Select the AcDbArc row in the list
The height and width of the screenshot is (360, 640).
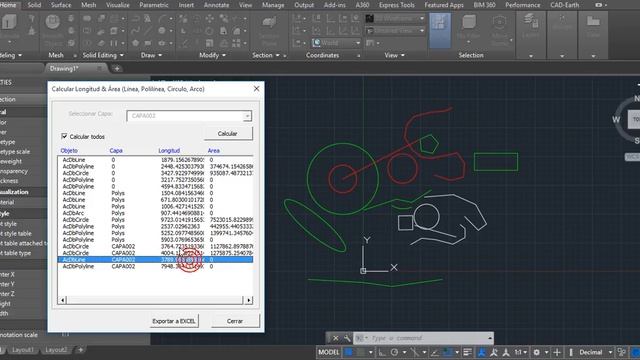point(155,213)
